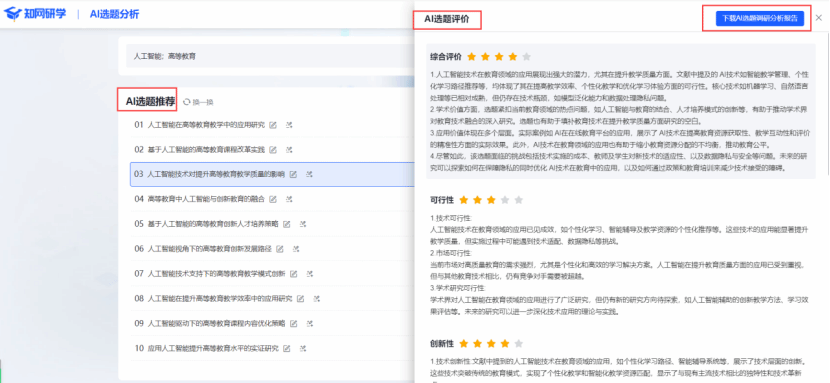Screen dimensions: 830x383
Task: Click evaluation icon after topic 07 edit icon
Action: click(x=310, y=274)
